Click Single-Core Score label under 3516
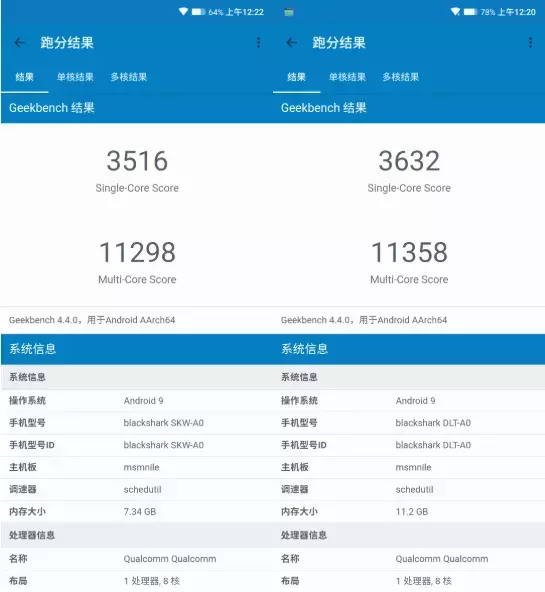545x592 pixels. 137,188
